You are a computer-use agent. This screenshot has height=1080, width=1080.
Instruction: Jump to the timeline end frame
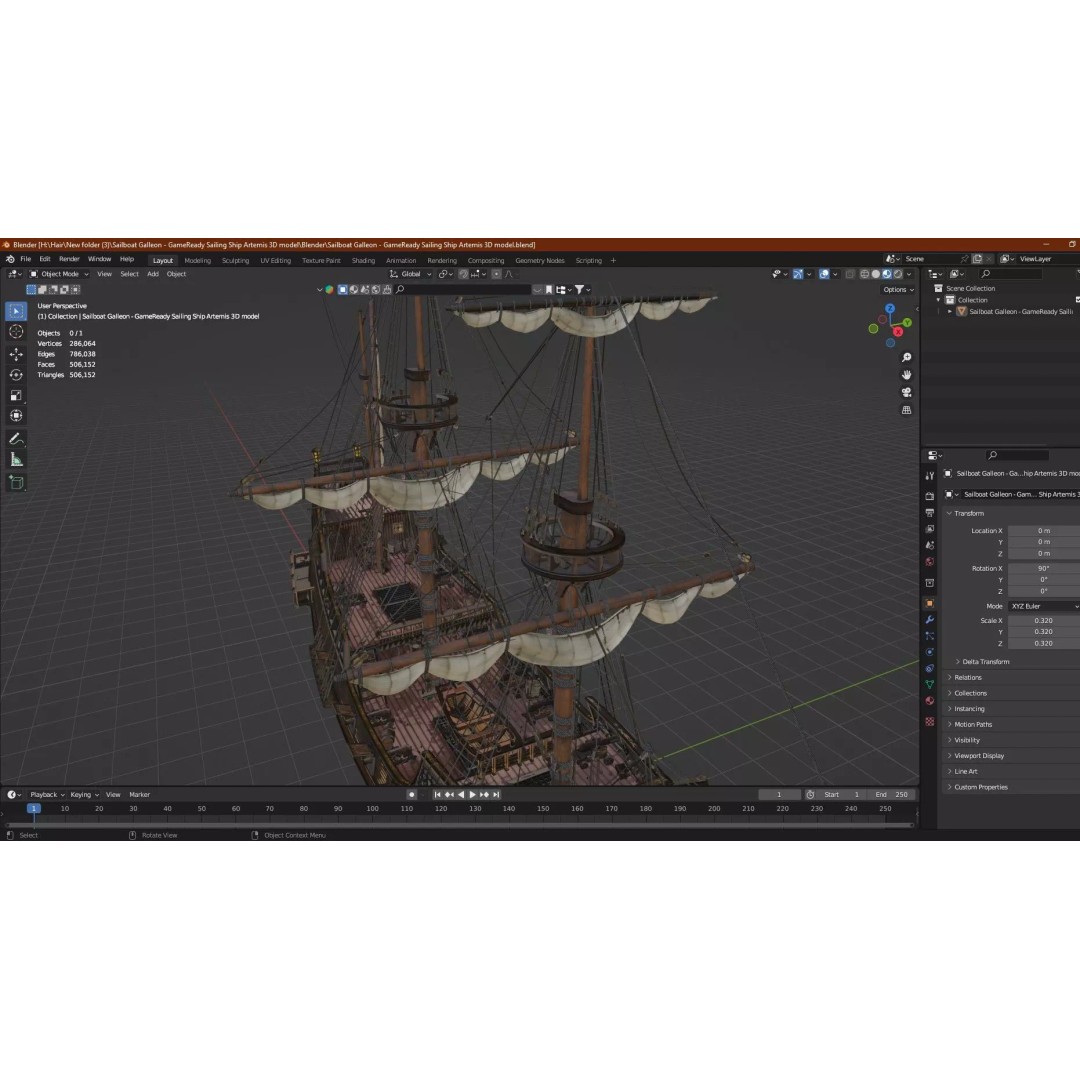496,795
